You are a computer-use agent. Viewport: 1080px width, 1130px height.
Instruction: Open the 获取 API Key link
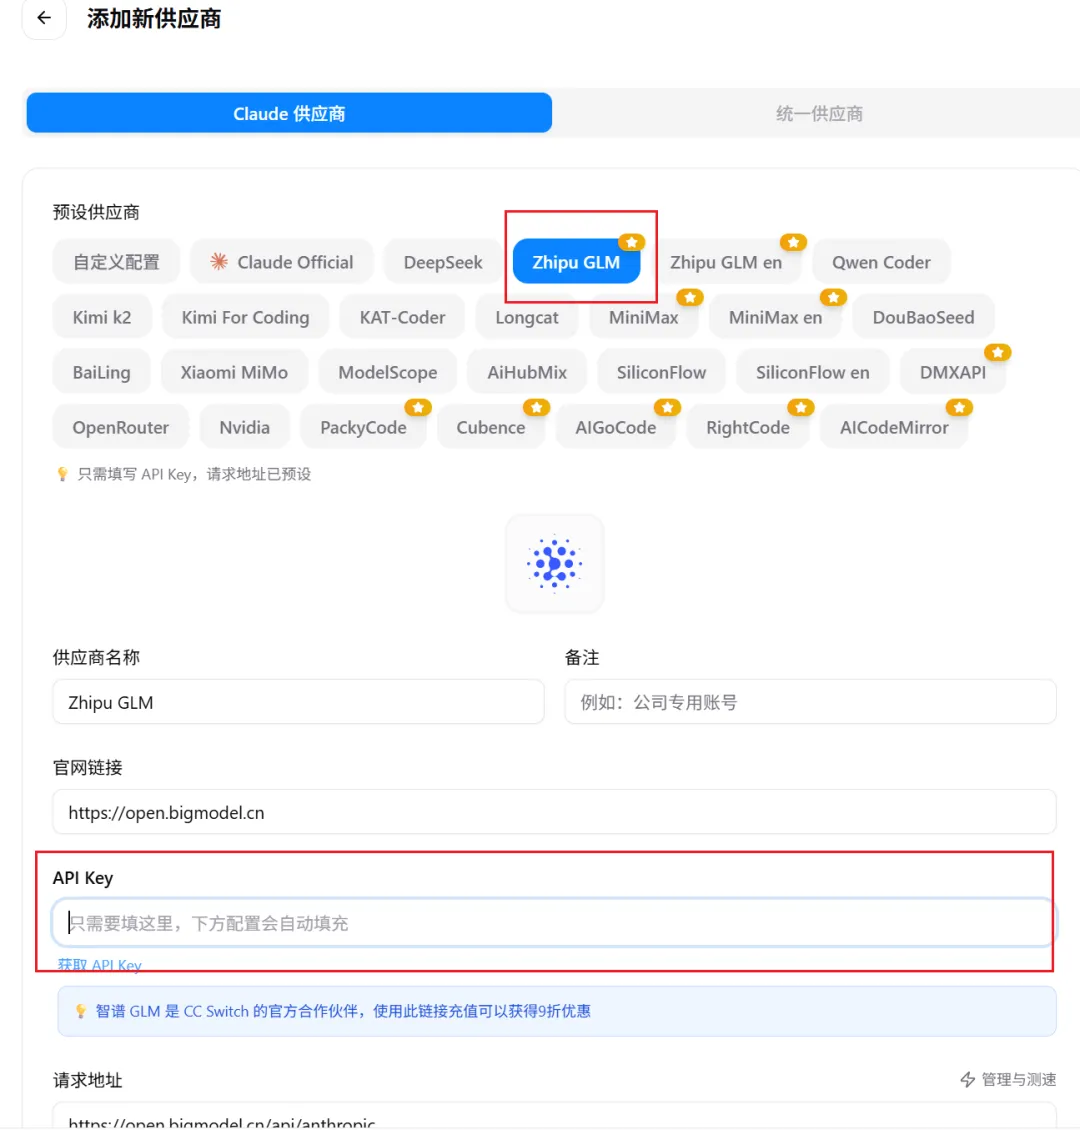click(x=99, y=965)
